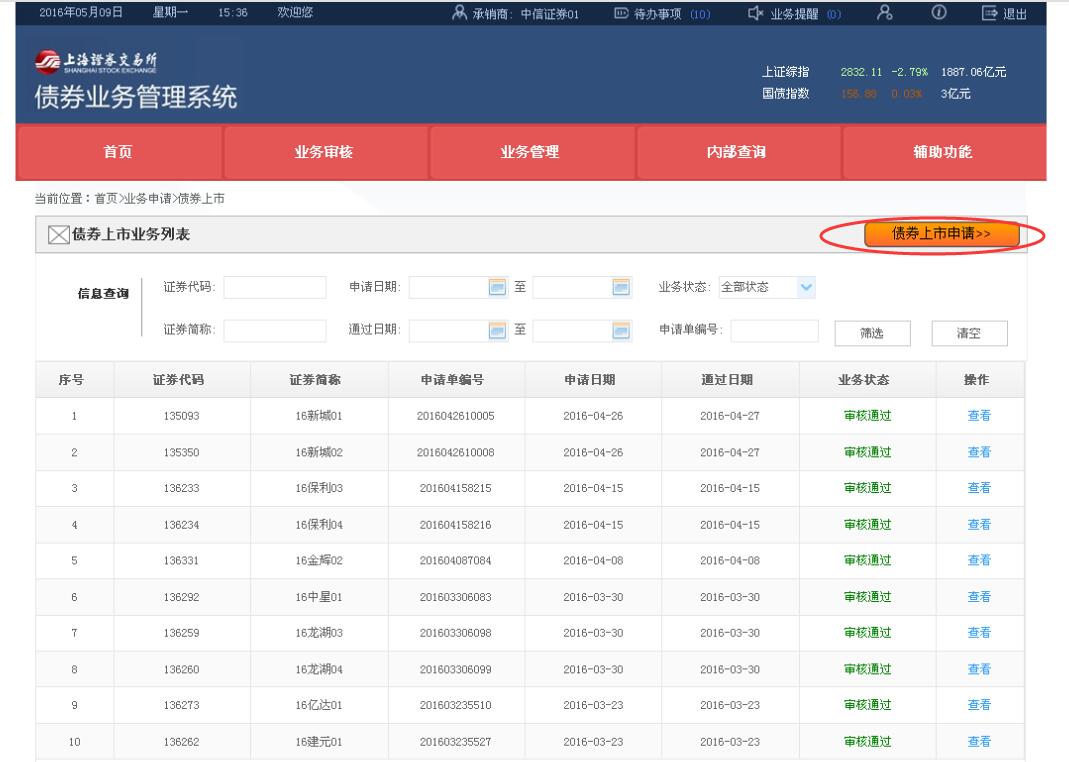Image resolution: width=1069 pixels, height=762 pixels.
Task: Click the 申请日期 column header
Action: [x=590, y=380]
